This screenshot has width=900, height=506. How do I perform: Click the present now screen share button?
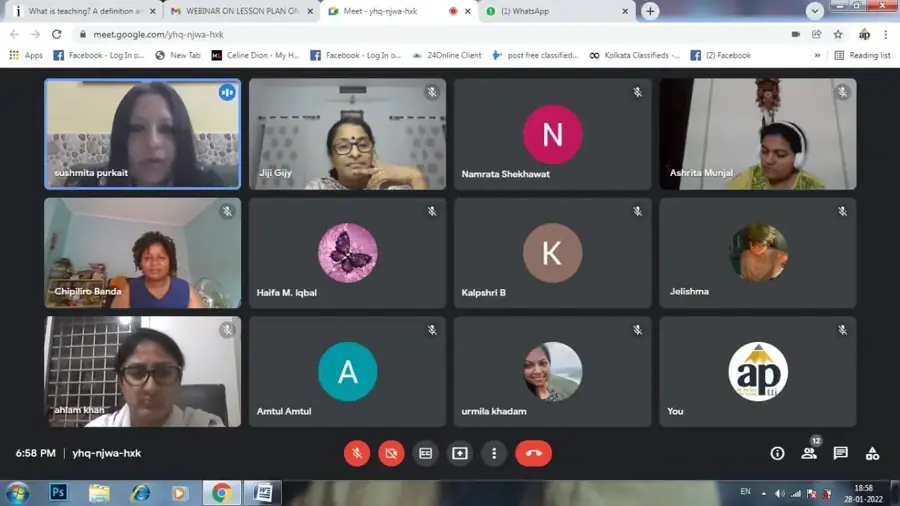pos(460,453)
